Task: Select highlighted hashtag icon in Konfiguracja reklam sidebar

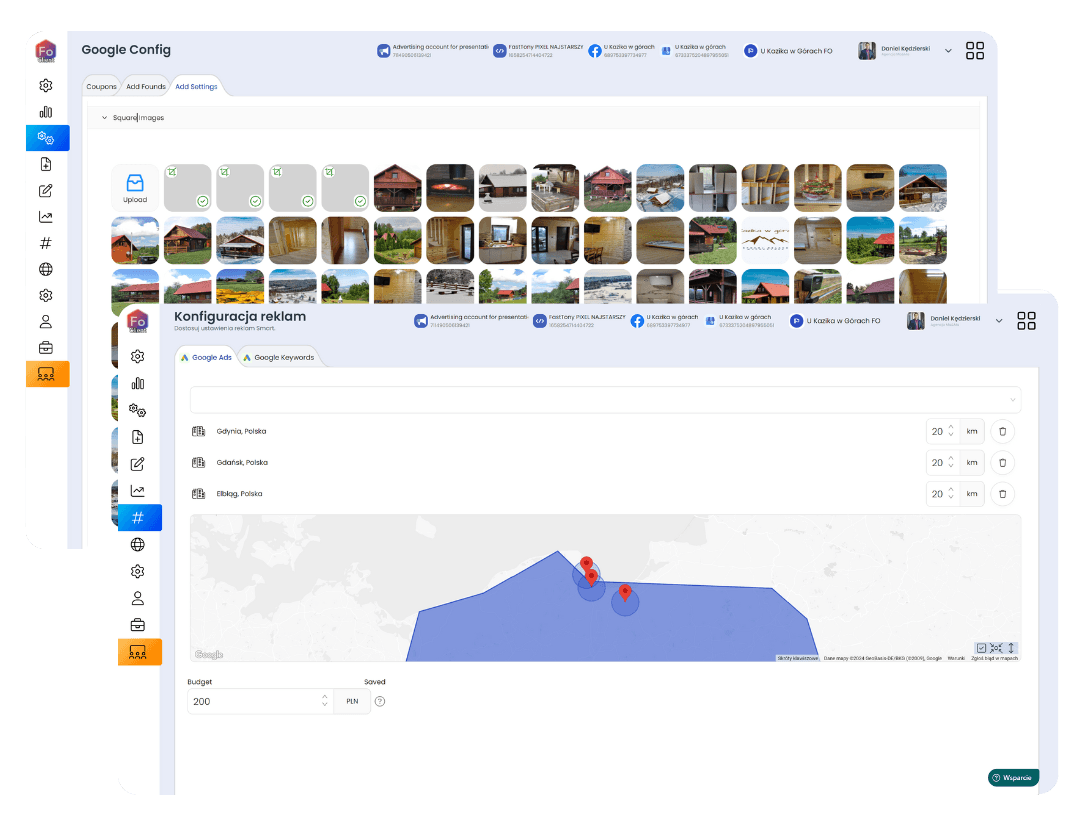Action: (x=139, y=517)
